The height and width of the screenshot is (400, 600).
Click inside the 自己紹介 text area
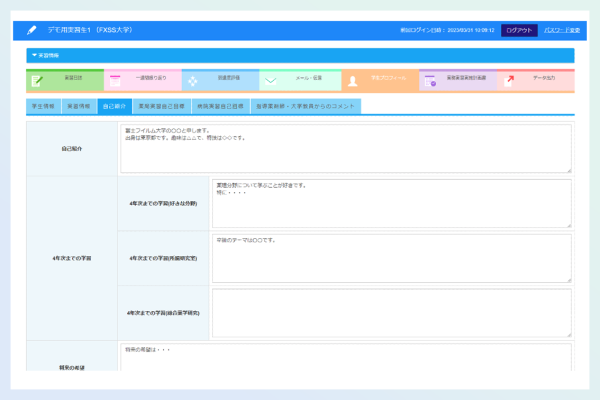click(x=346, y=148)
